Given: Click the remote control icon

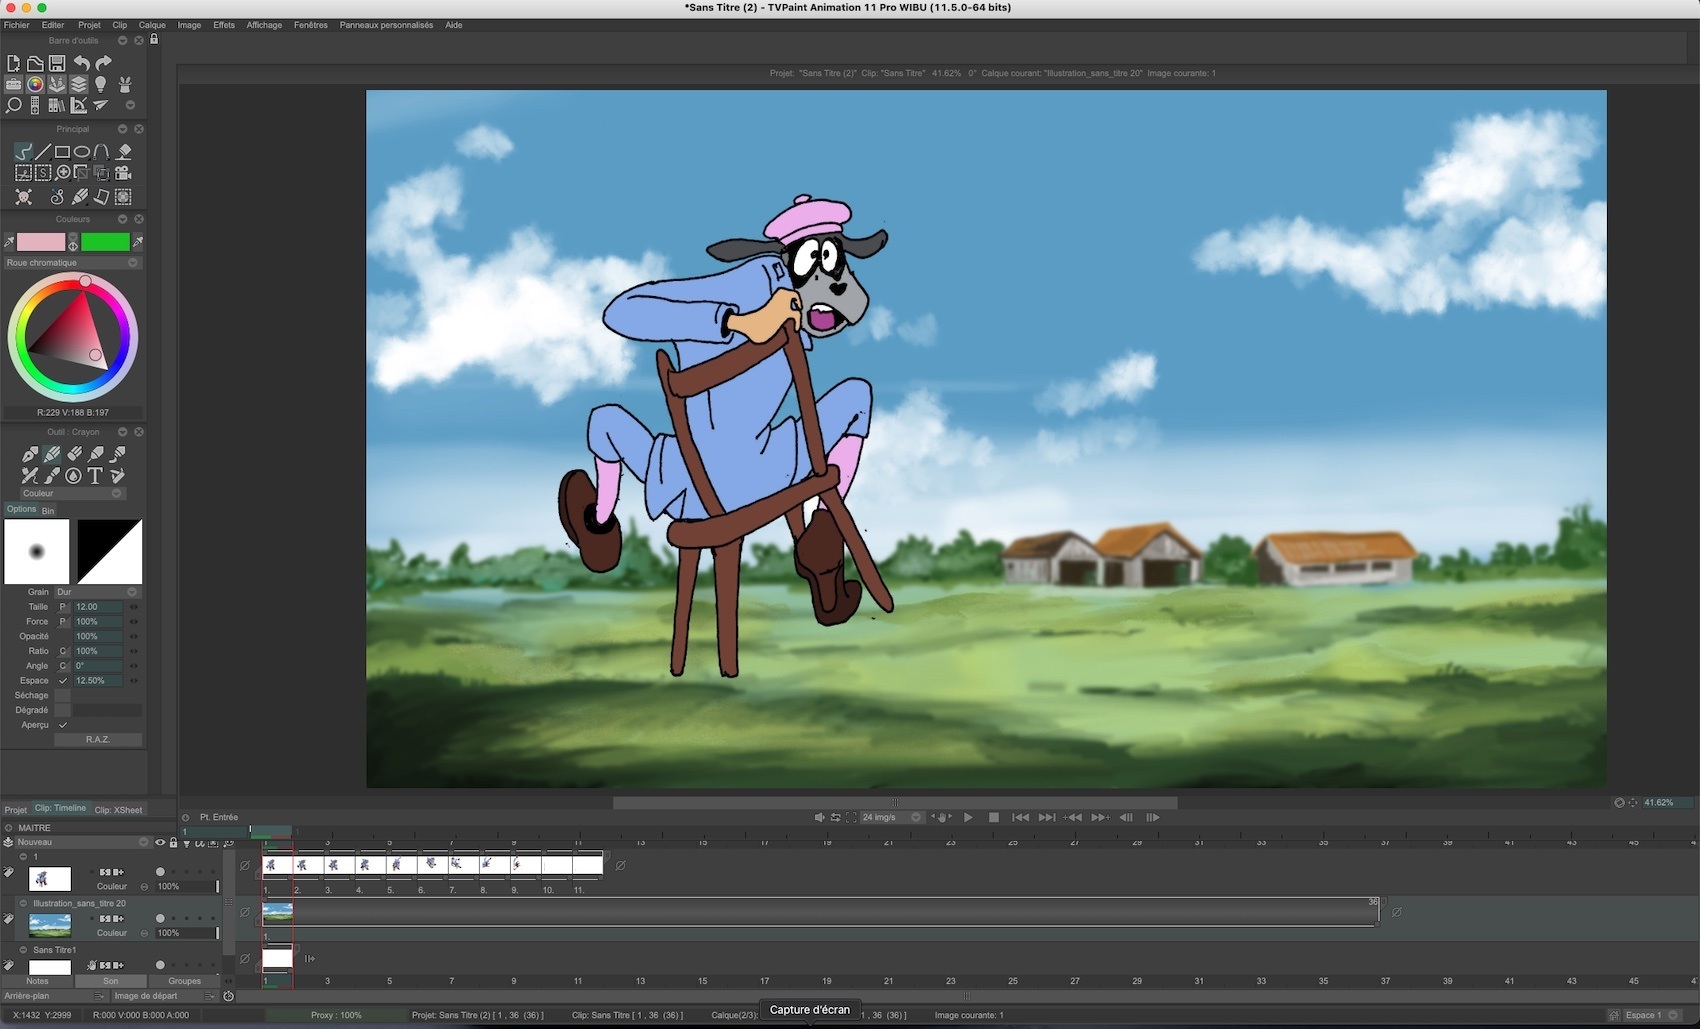Looking at the screenshot, I should (35, 105).
